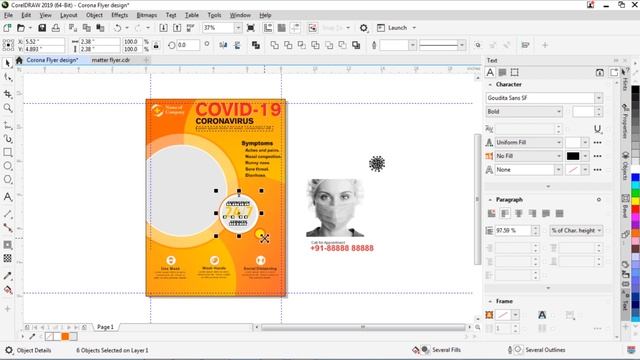This screenshot has height=360, width=640.
Task: Open the zoom level dropdown
Action: click(x=238, y=28)
